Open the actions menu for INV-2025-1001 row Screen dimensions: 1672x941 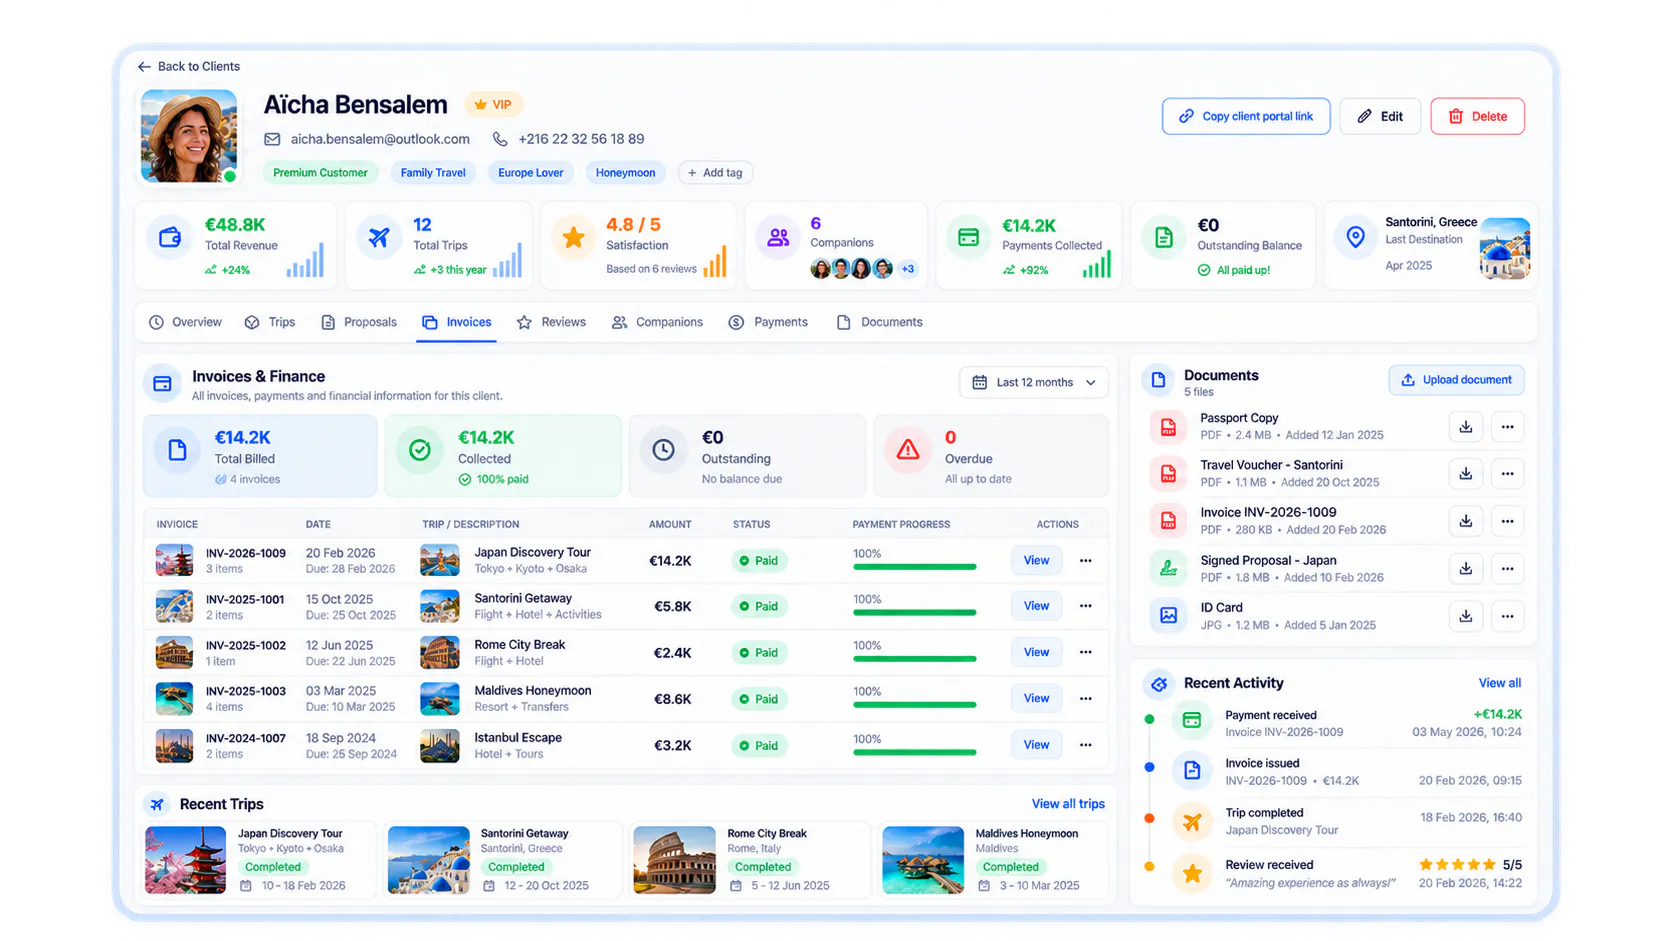[1085, 606]
